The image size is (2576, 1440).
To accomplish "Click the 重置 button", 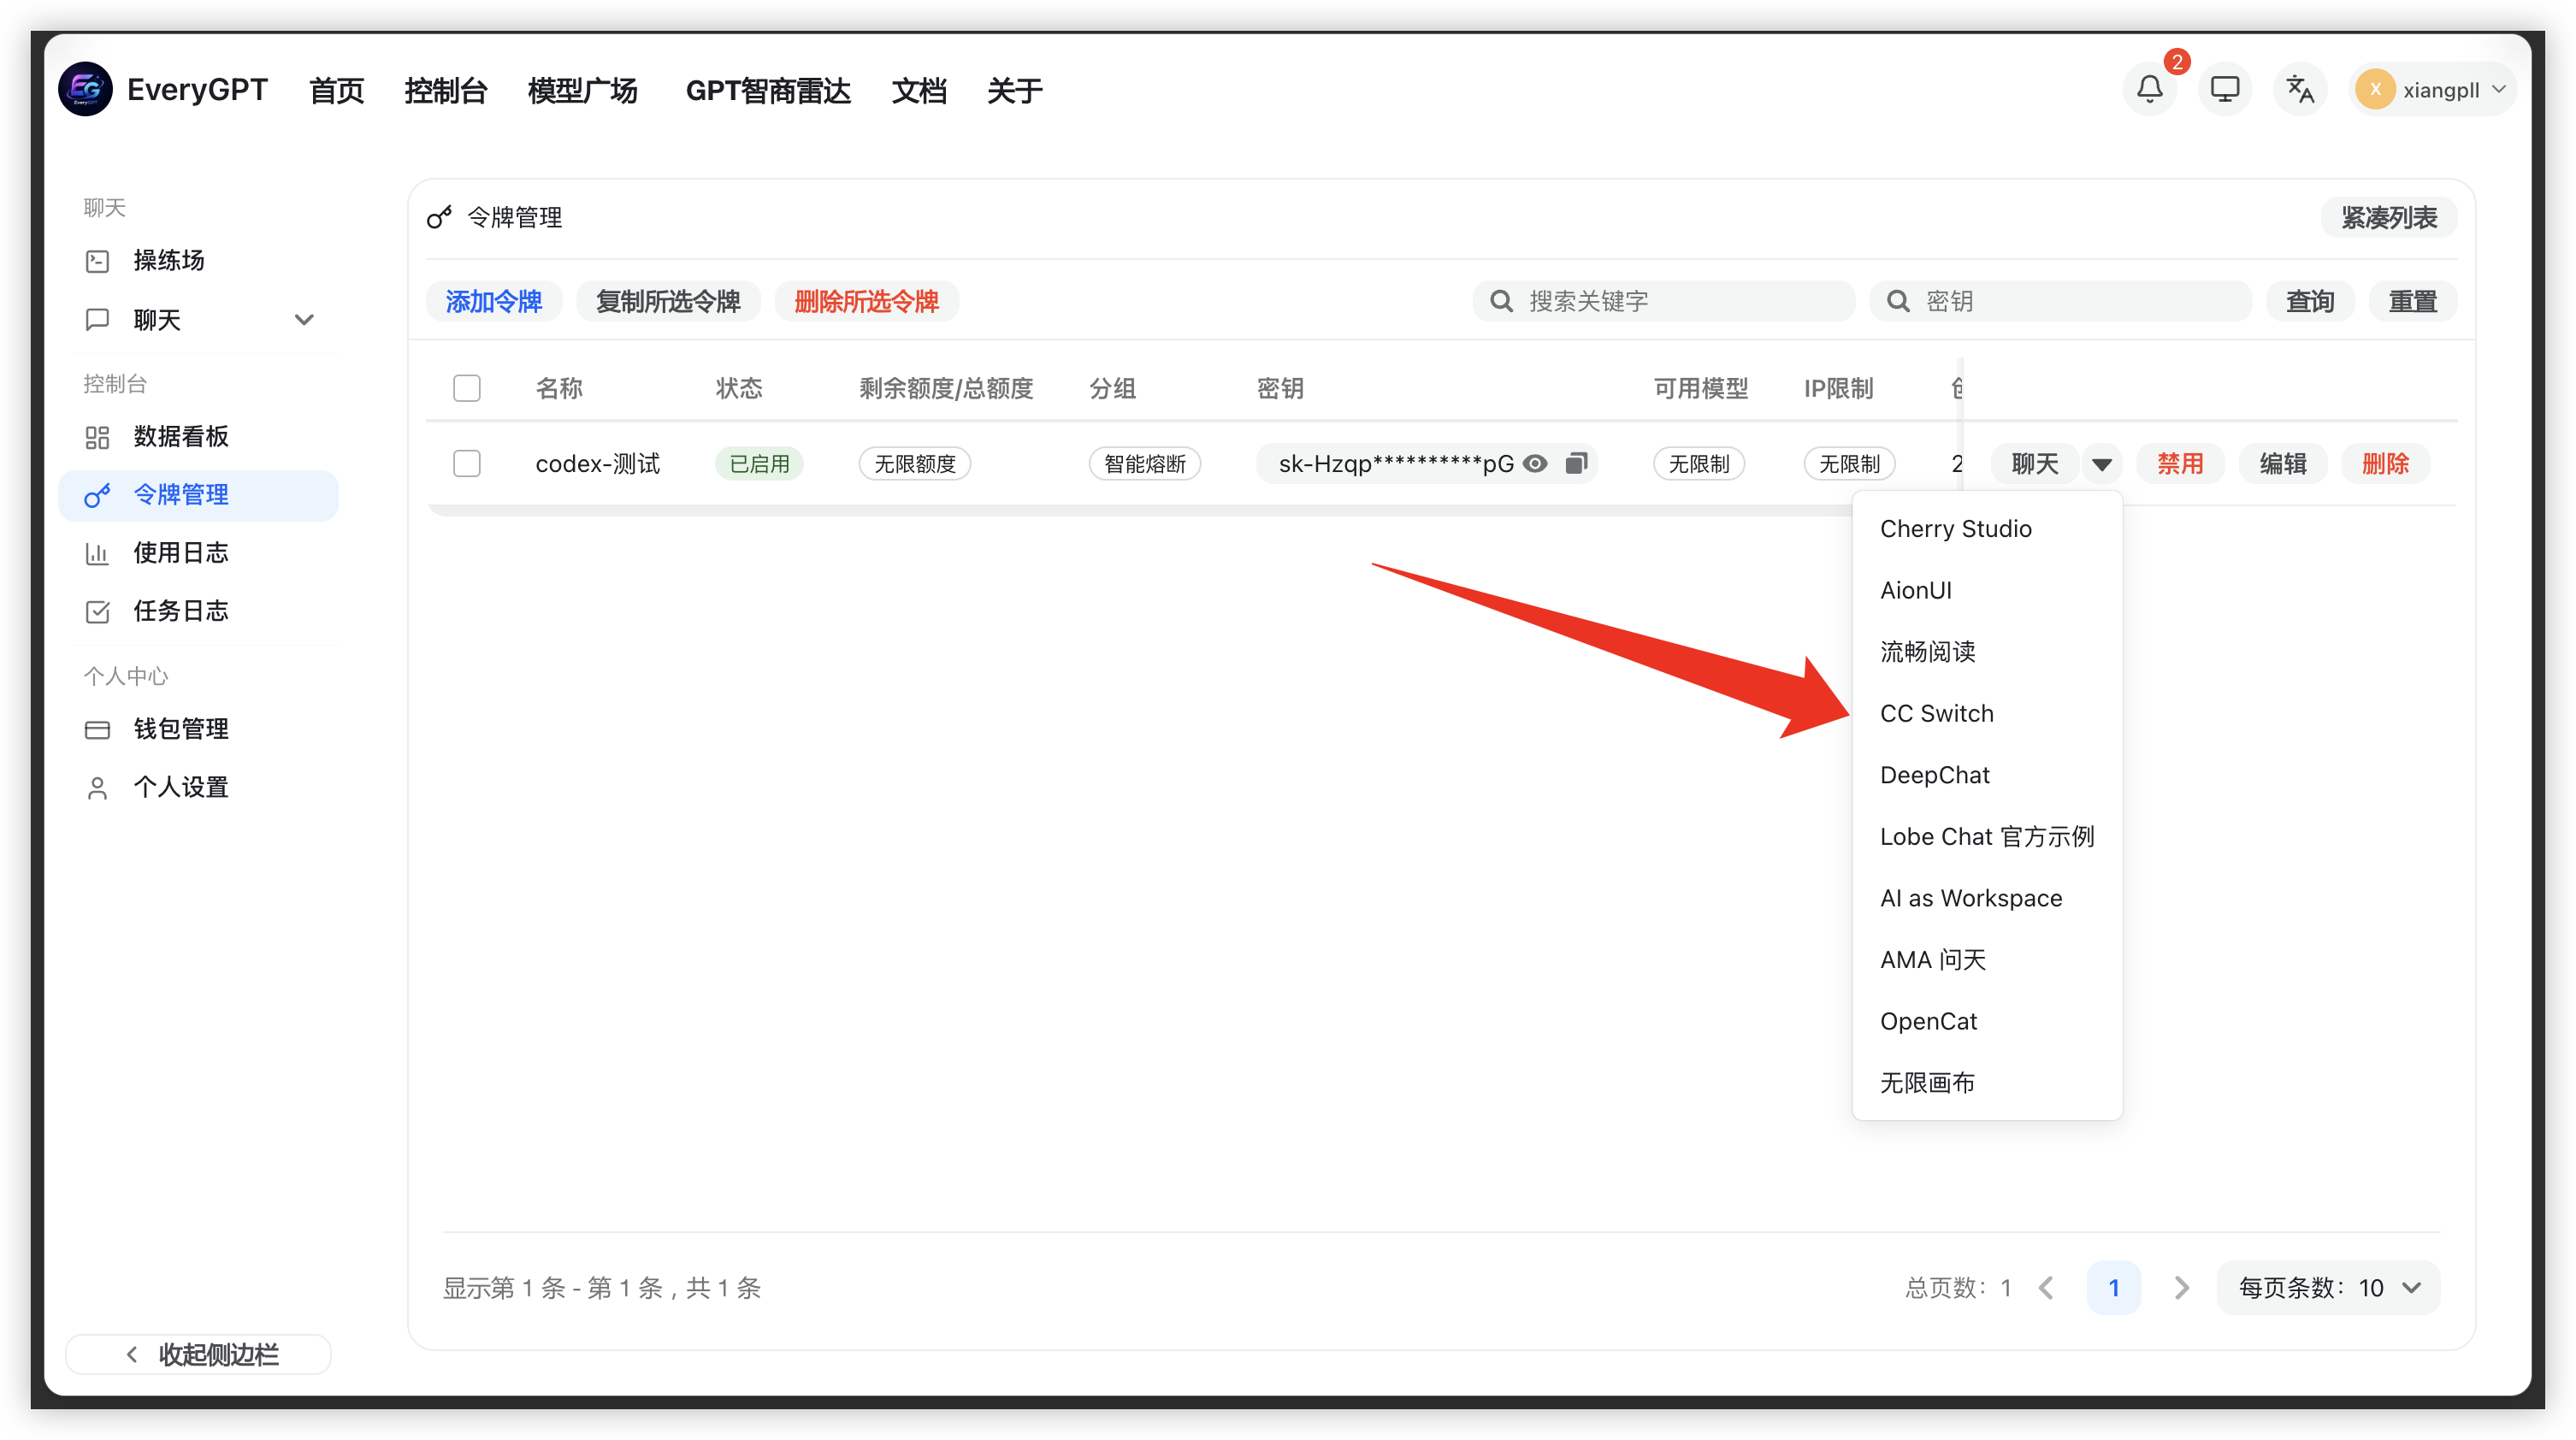I will (x=2413, y=301).
